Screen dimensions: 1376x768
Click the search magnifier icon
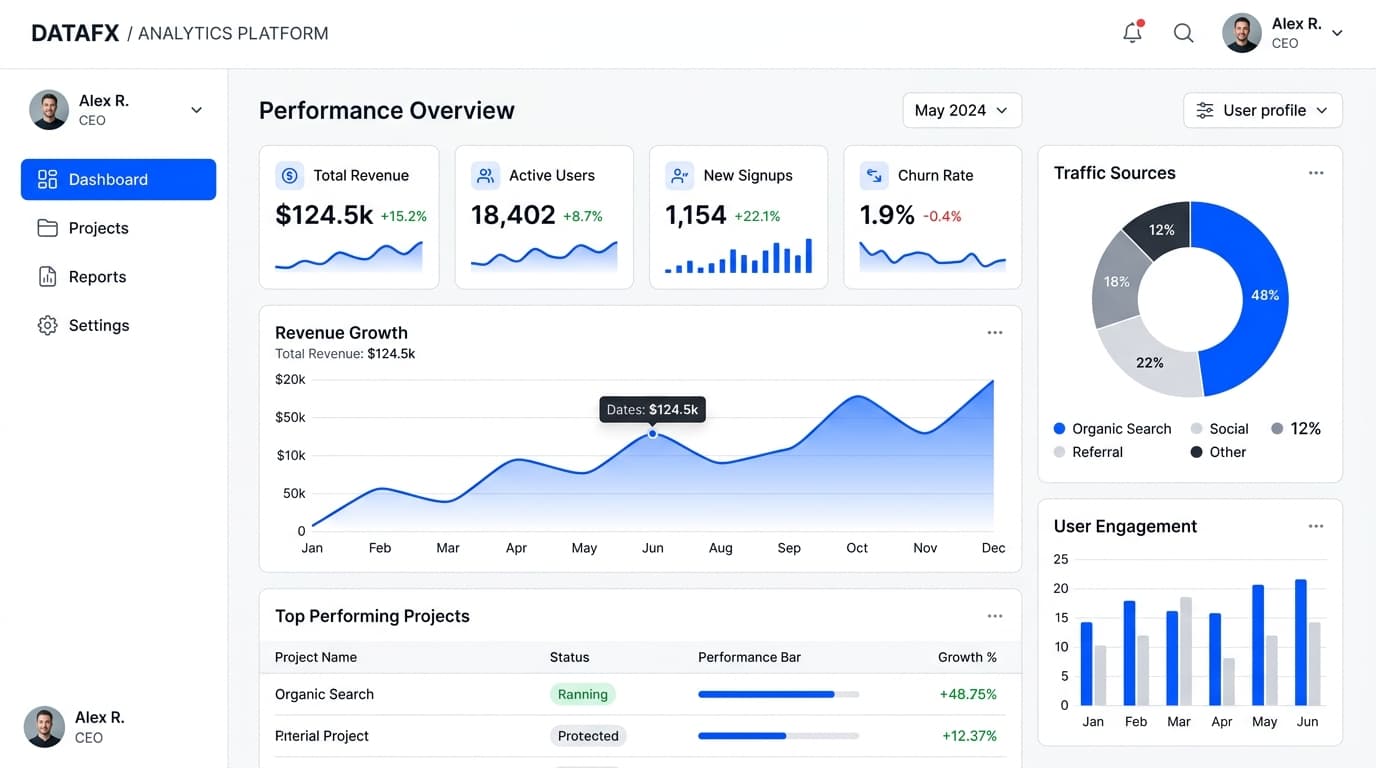coord(1183,33)
